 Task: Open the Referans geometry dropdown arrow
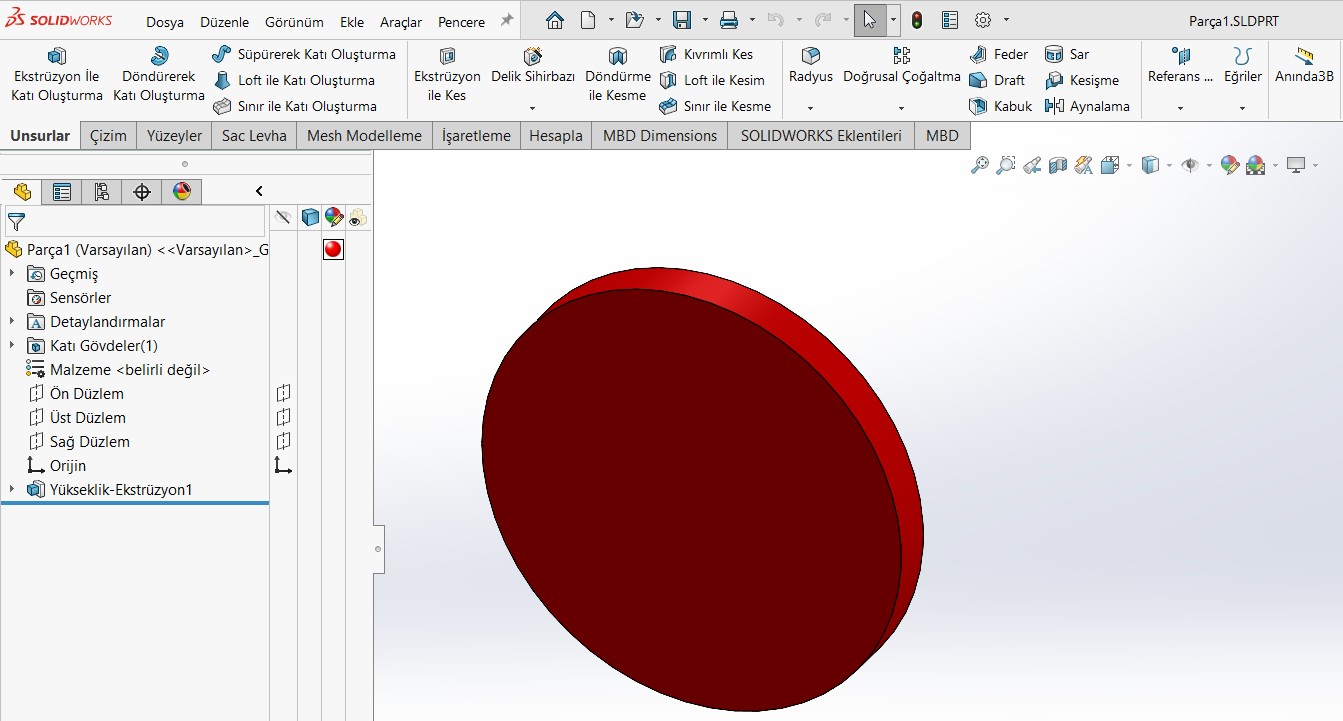(1181, 108)
